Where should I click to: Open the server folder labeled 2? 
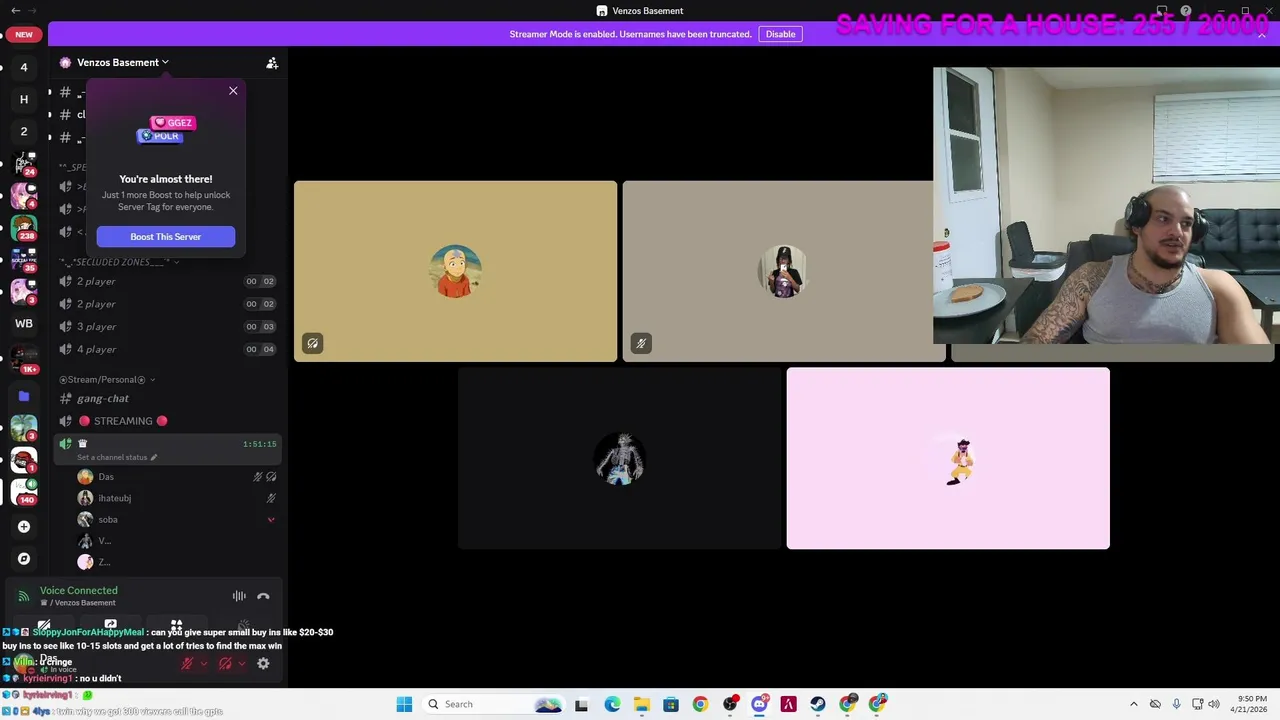click(x=24, y=131)
